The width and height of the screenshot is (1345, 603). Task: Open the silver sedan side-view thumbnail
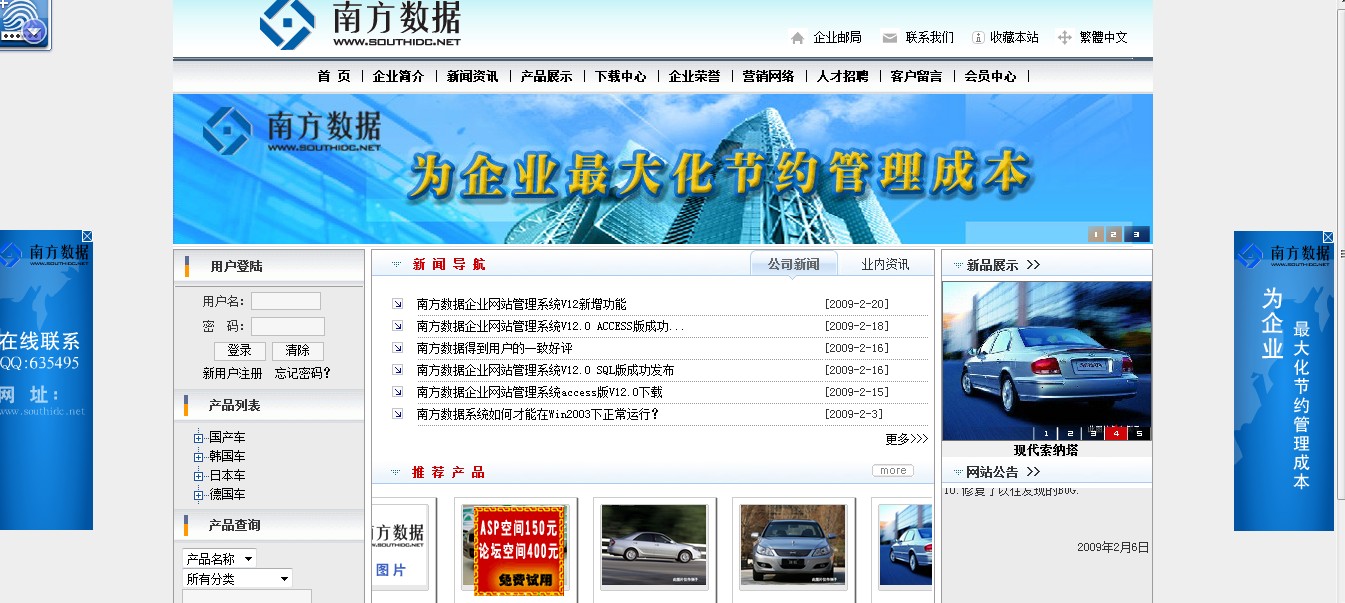[653, 545]
